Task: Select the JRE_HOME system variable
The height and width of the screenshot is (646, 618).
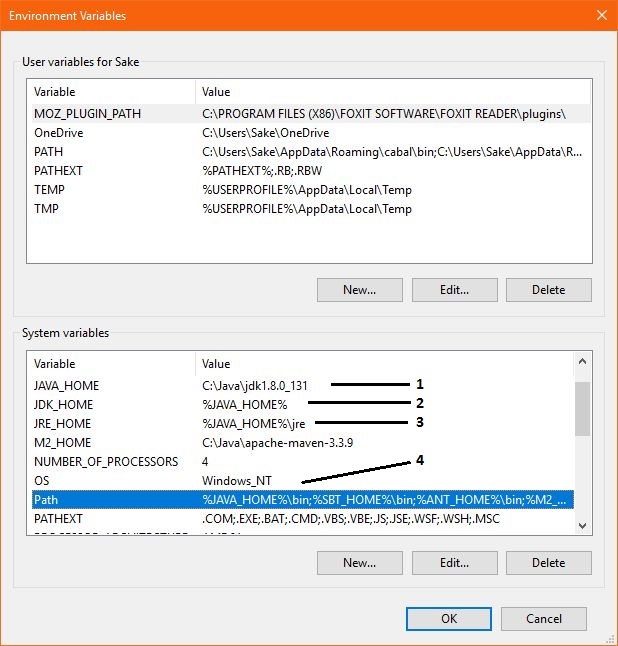Action: pyautogui.click(x=303, y=424)
